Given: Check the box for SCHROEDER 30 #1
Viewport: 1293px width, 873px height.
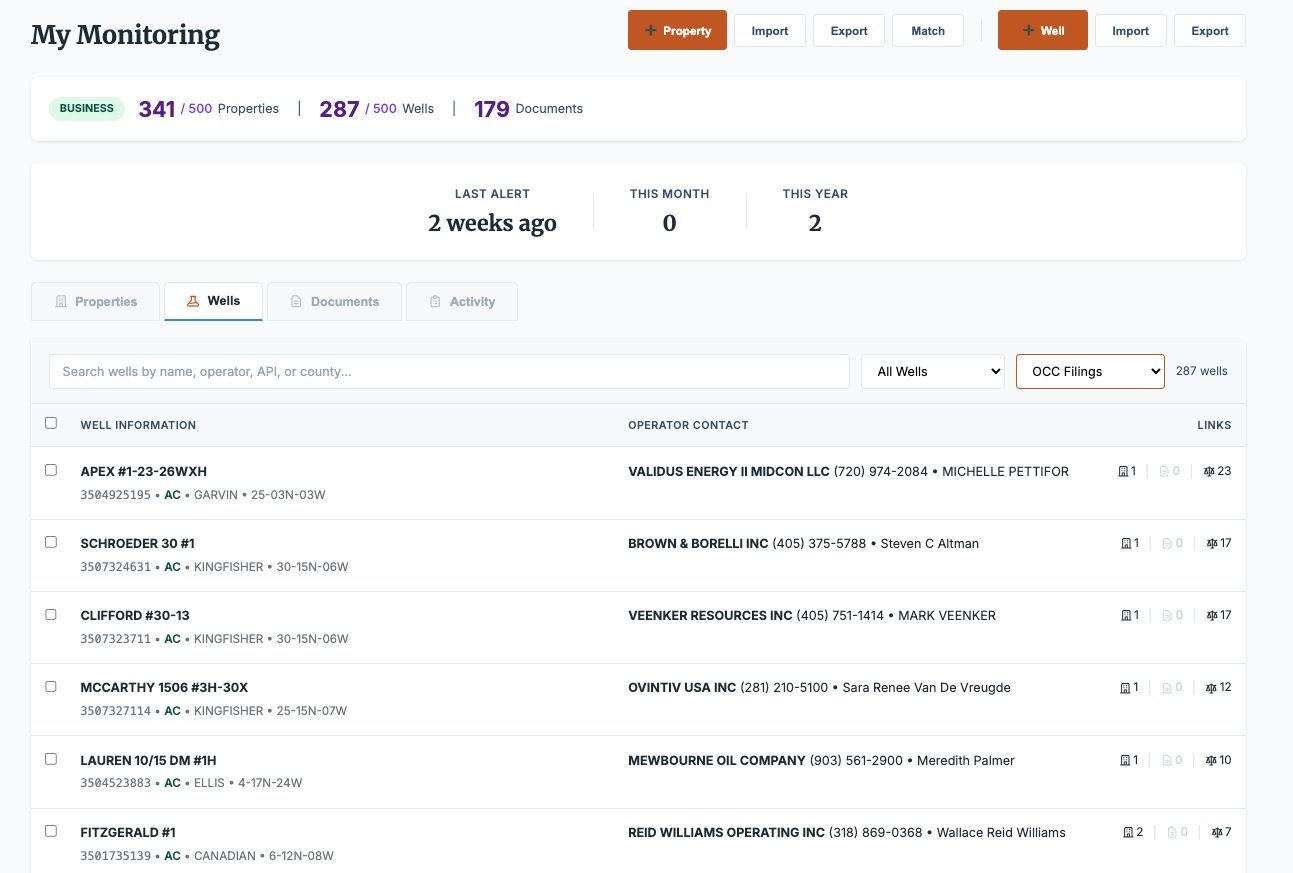Looking at the screenshot, I should pyautogui.click(x=51, y=542).
